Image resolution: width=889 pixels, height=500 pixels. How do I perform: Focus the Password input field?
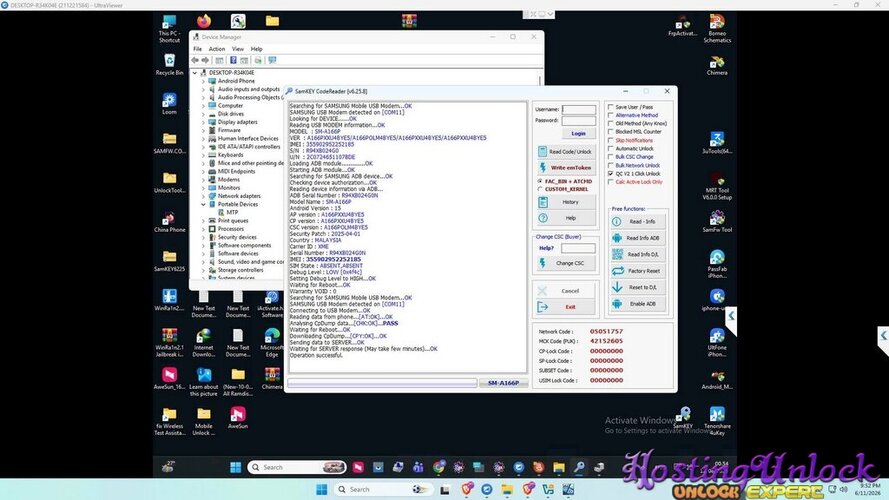click(579, 121)
